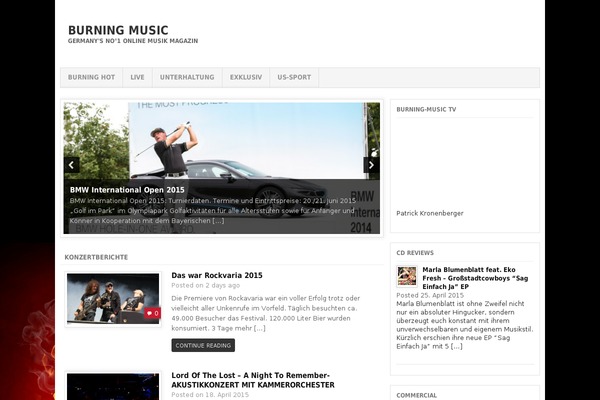Image resolution: width=600 pixels, height=400 pixels.
Task: Click 'Posted 25. April 2015' date text
Action: point(430,296)
